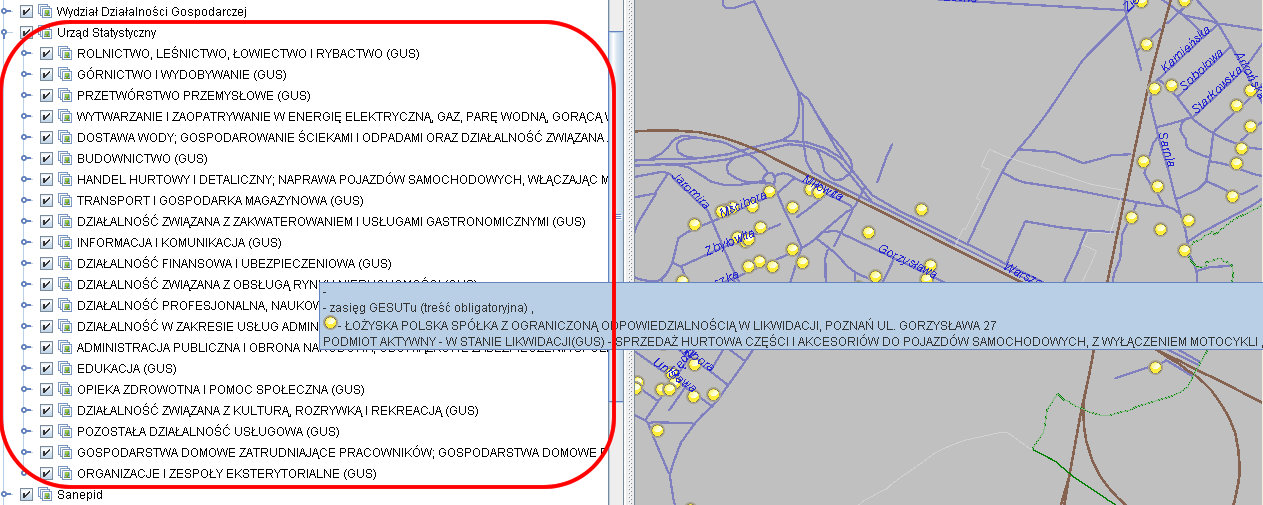Click the layer icon for GÓRNICTWO I WYDOBYWANIE
This screenshot has width=1263, height=505.
pyautogui.click(x=65, y=74)
